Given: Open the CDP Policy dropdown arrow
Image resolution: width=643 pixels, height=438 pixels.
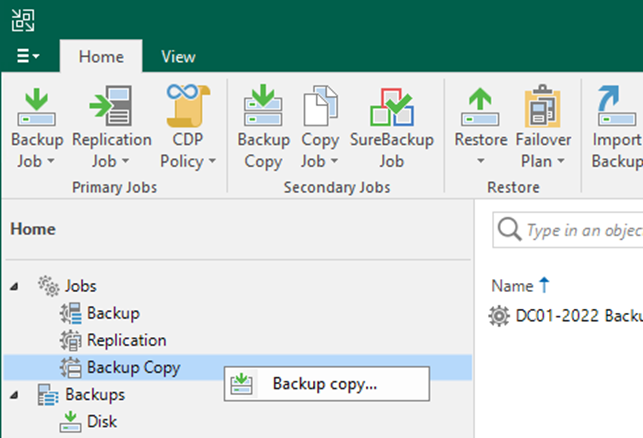Looking at the screenshot, I should (x=212, y=161).
